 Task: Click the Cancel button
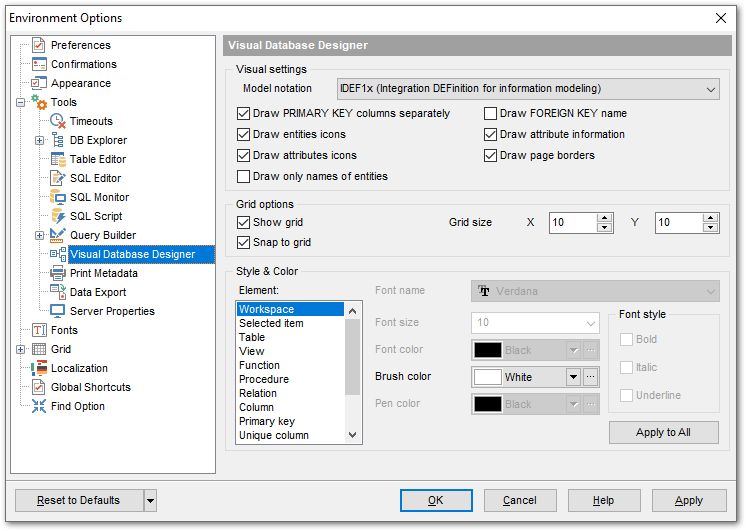coord(520,501)
